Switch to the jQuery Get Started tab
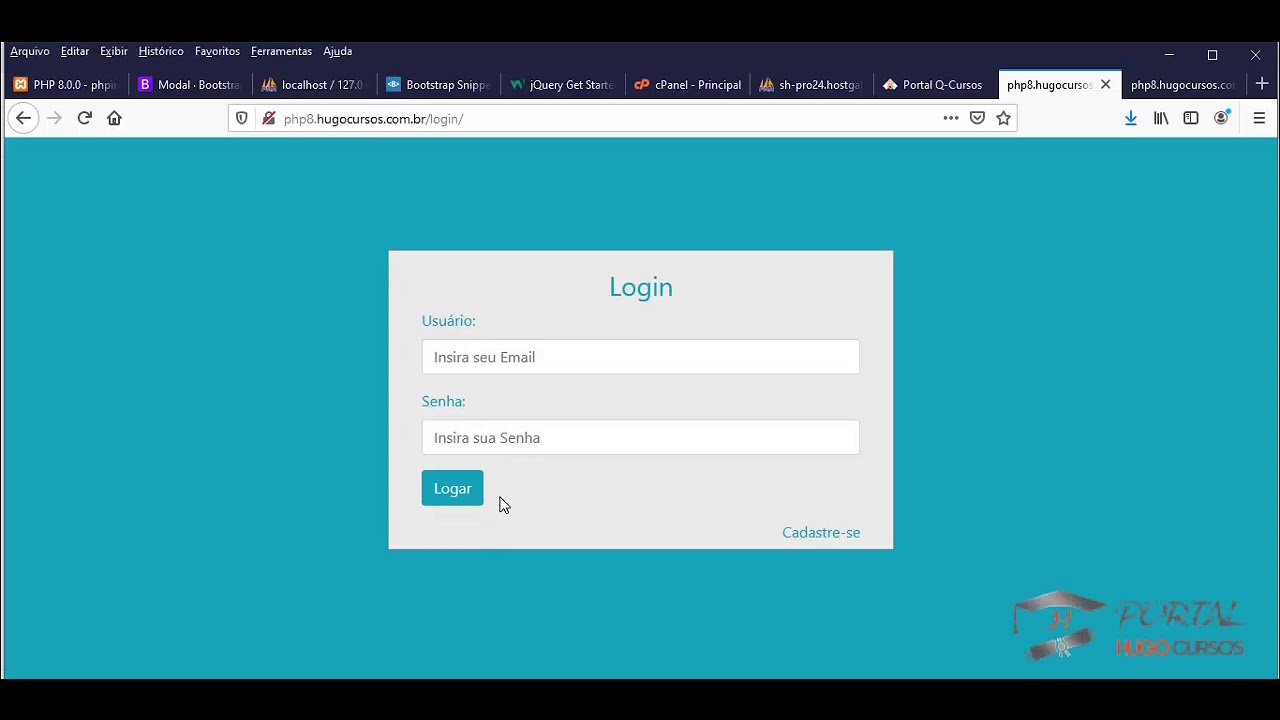1280x720 pixels. click(562, 85)
